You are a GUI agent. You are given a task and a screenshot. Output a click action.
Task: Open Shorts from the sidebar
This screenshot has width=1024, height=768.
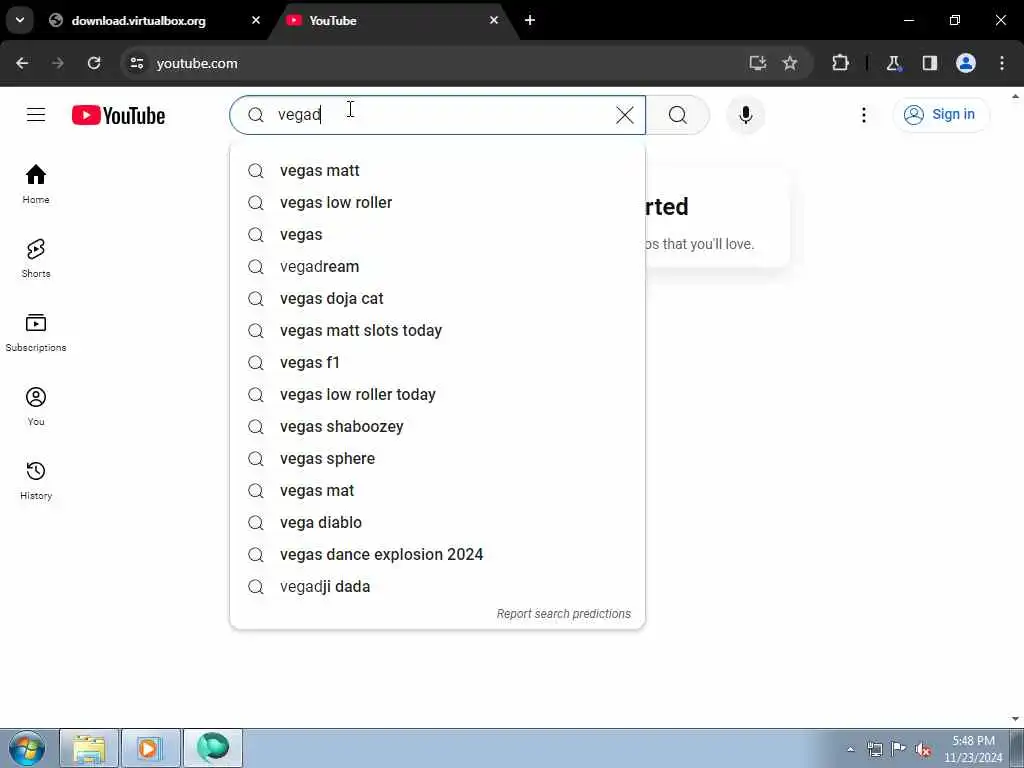[36, 259]
